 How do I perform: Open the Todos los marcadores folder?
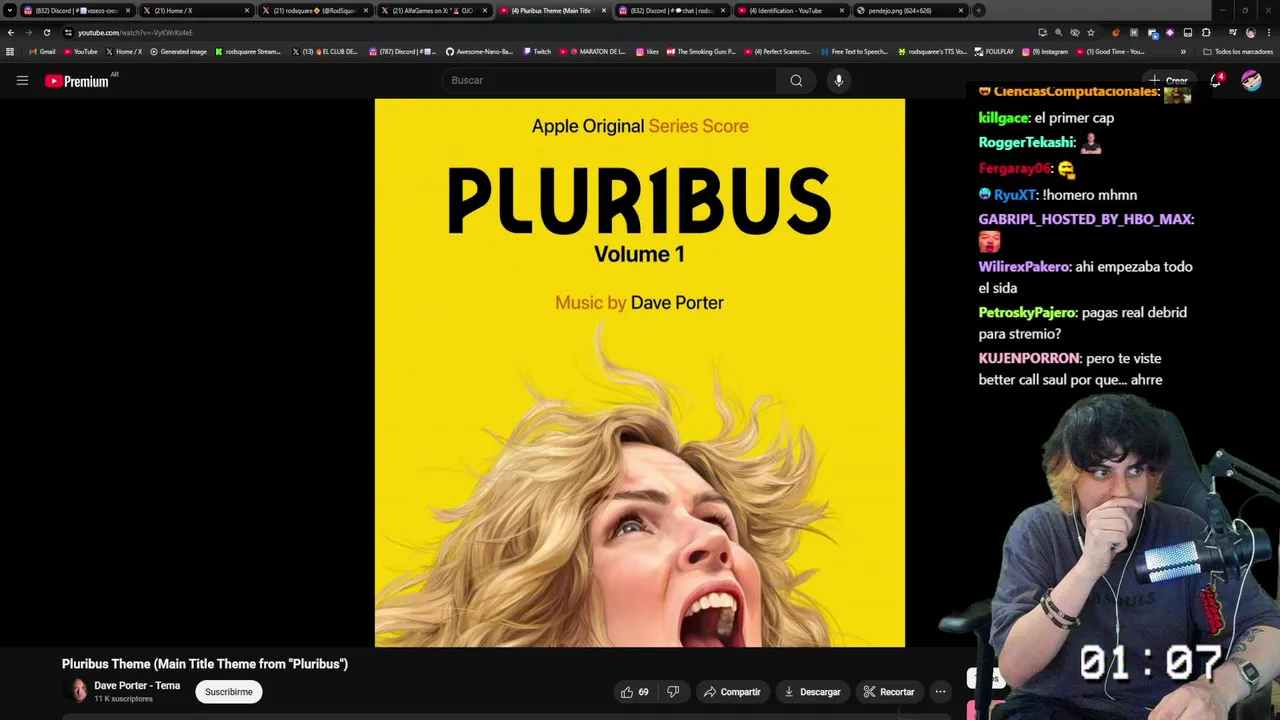coord(1238,52)
